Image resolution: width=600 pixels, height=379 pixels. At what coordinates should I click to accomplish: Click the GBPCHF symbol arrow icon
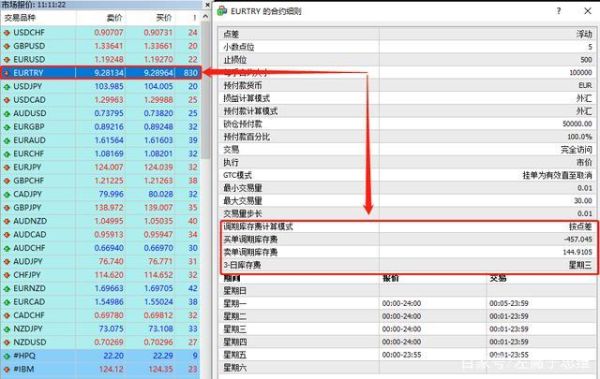[x=7, y=181]
